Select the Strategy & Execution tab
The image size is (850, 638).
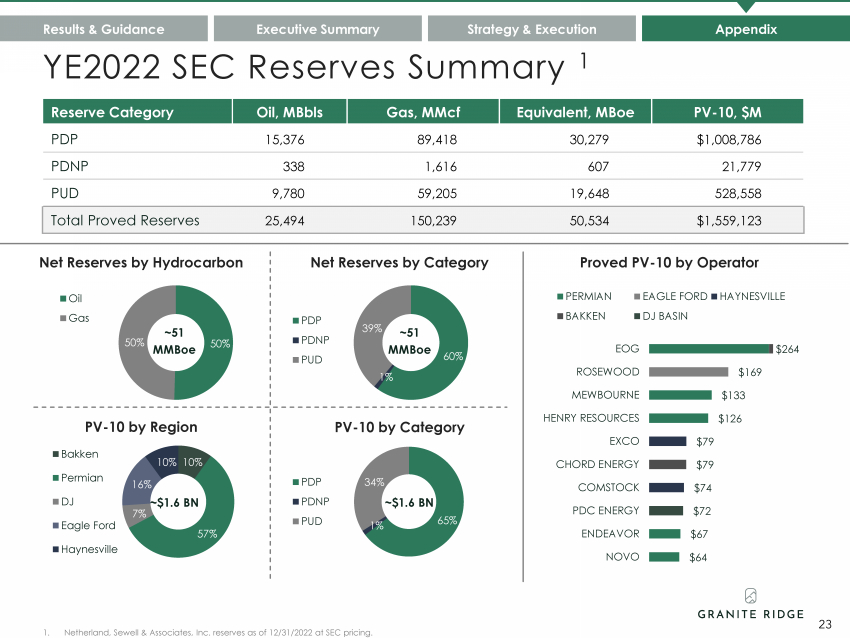point(532,29)
